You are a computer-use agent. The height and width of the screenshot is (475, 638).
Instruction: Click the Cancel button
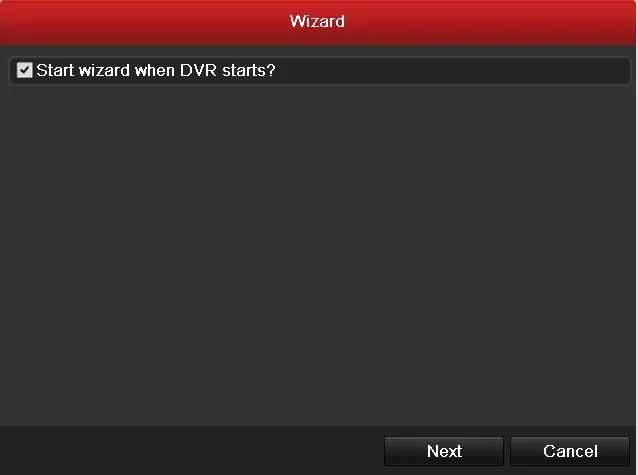[x=570, y=451]
